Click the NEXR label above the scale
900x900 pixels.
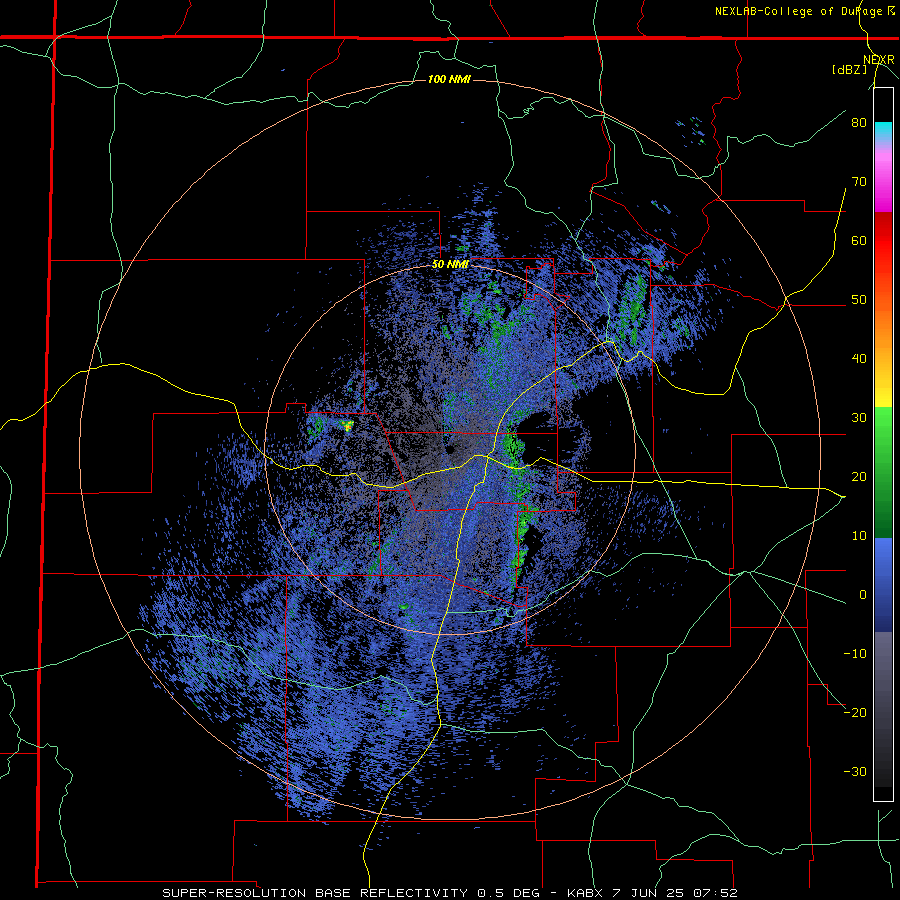pyautogui.click(x=879, y=59)
